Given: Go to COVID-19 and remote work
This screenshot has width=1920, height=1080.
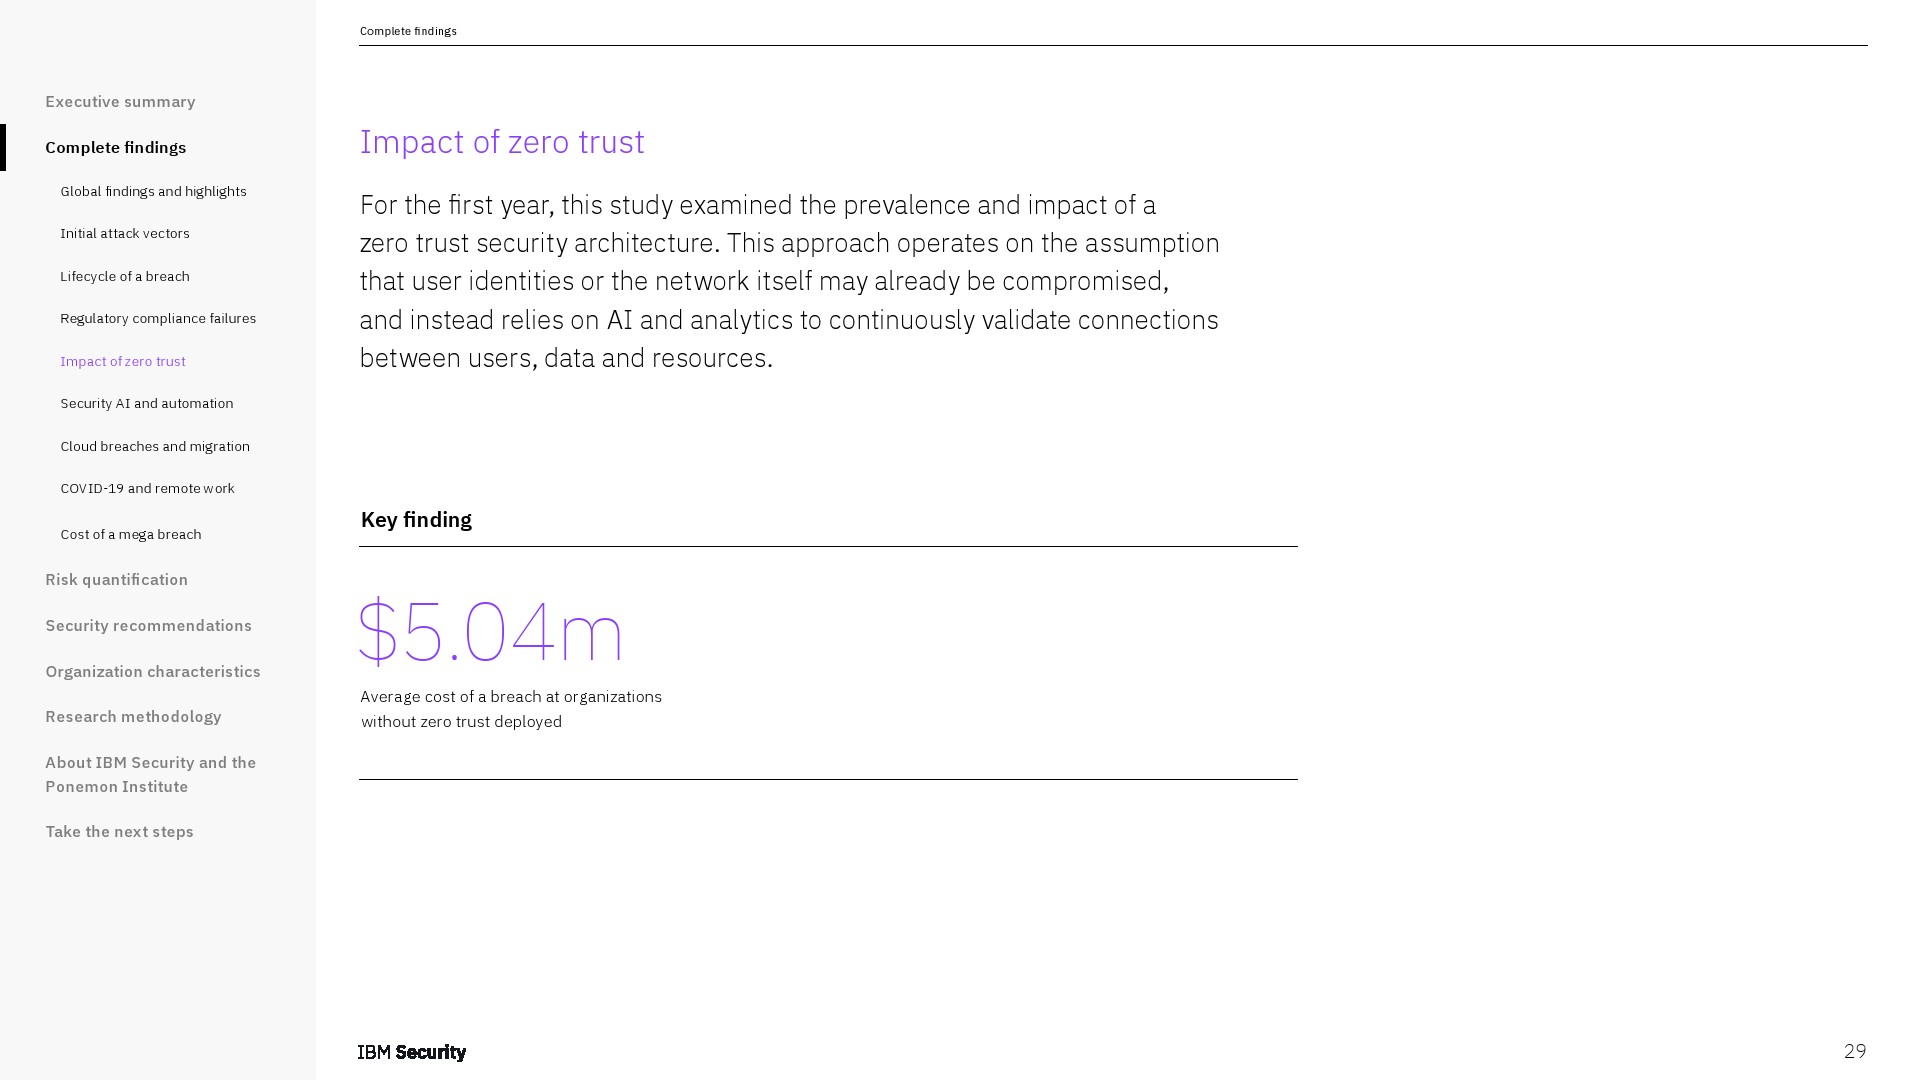Looking at the screenshot, I should [x=147, y=489].
